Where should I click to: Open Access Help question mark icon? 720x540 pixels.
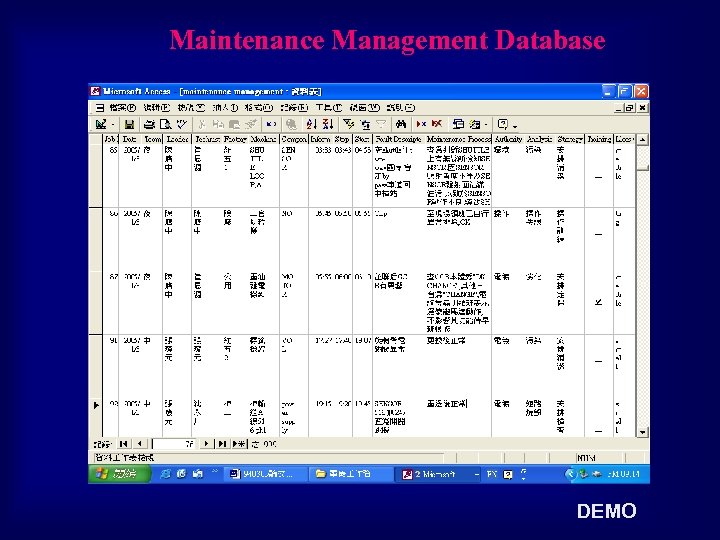pyautogui.click(x=503, y=124)
